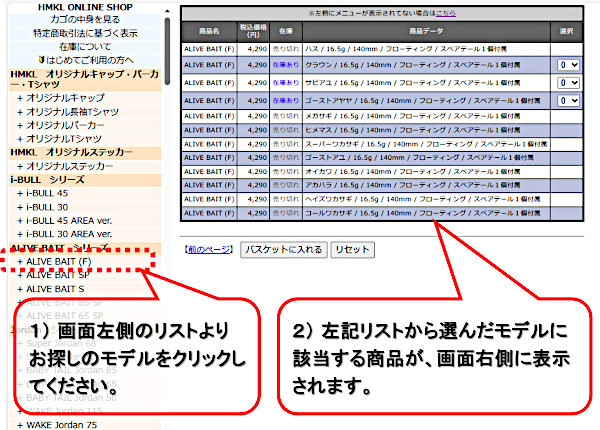The height and width of the screenshot is (430, 600).
Task: Select i-BULL 45 AREA ver. item
Action: (x=69, y=221)
